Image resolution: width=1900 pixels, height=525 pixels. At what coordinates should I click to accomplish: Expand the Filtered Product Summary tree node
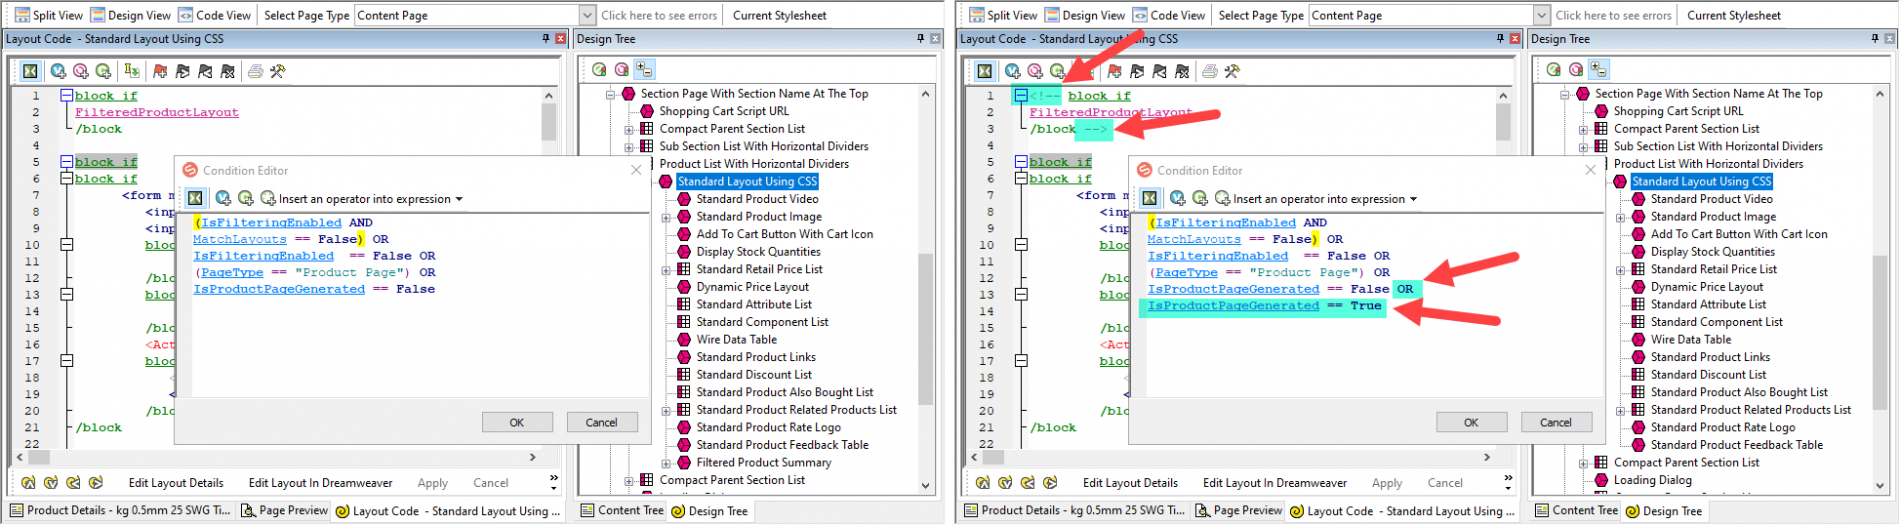click(x=667, y=463)
